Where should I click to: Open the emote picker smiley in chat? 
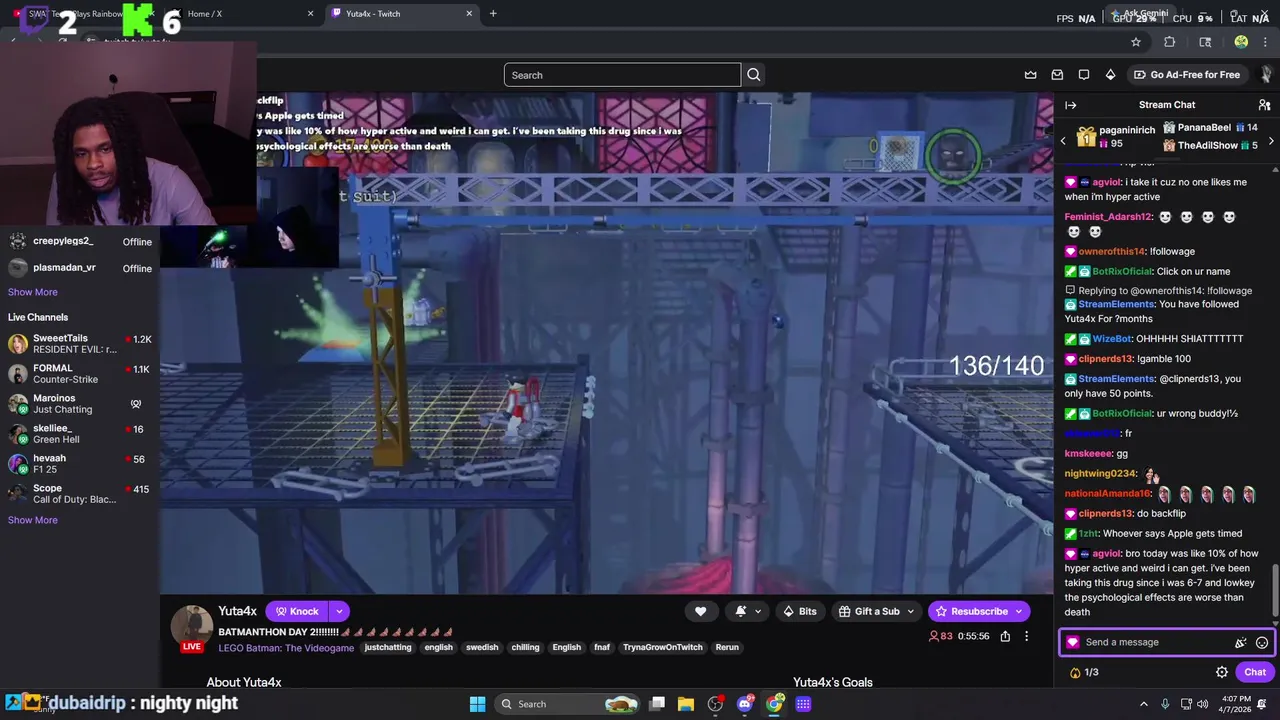pos(1262,643)
